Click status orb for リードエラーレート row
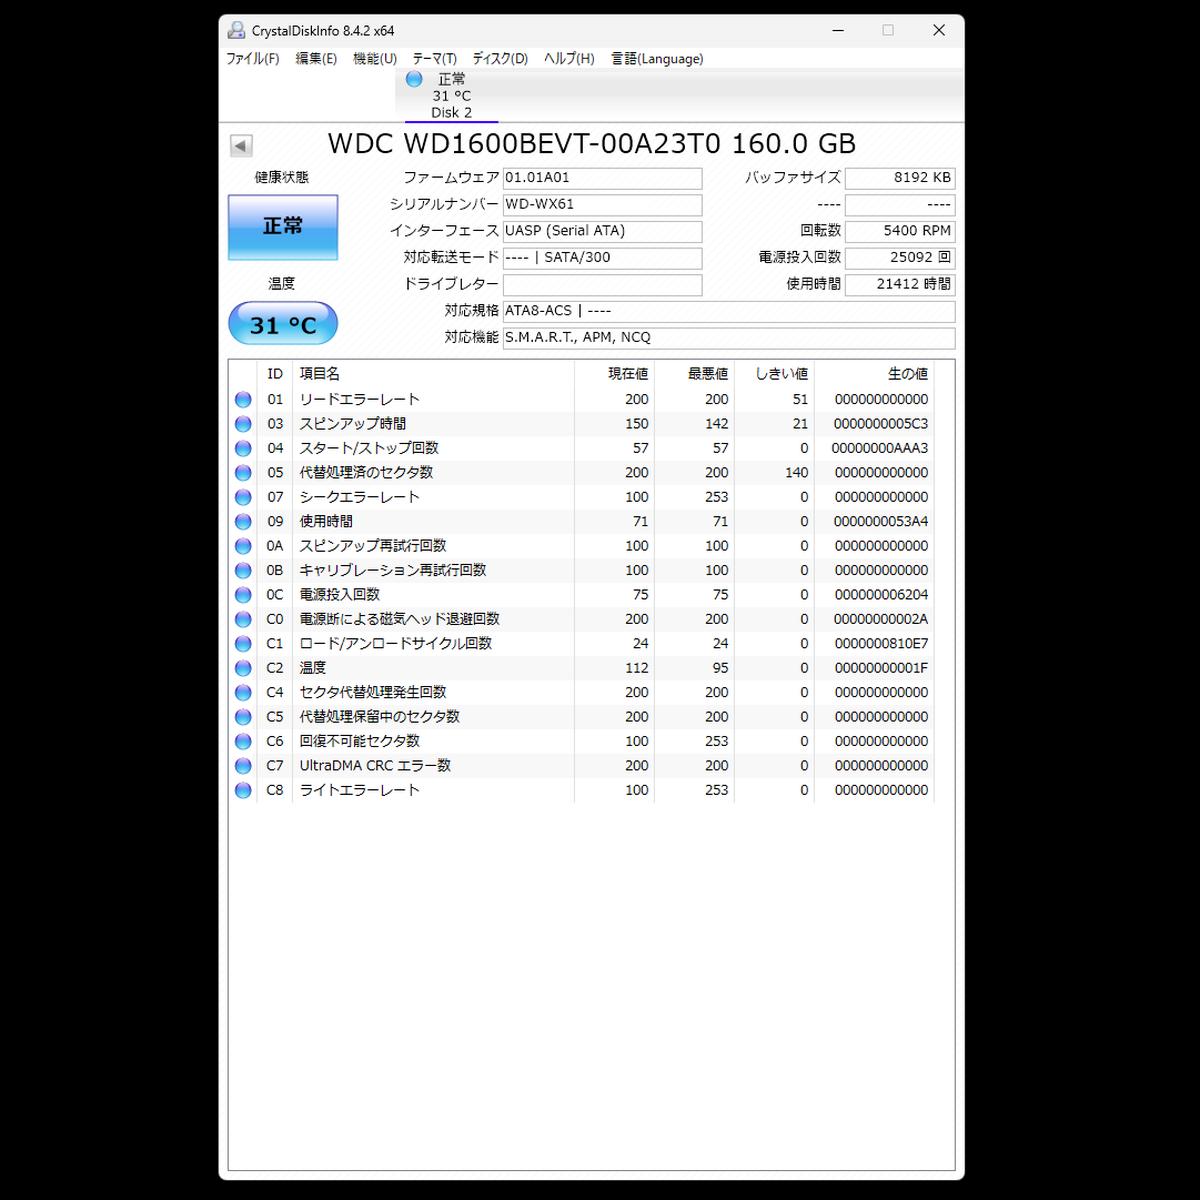1200x1200 pixels. [x=243, y=400]
